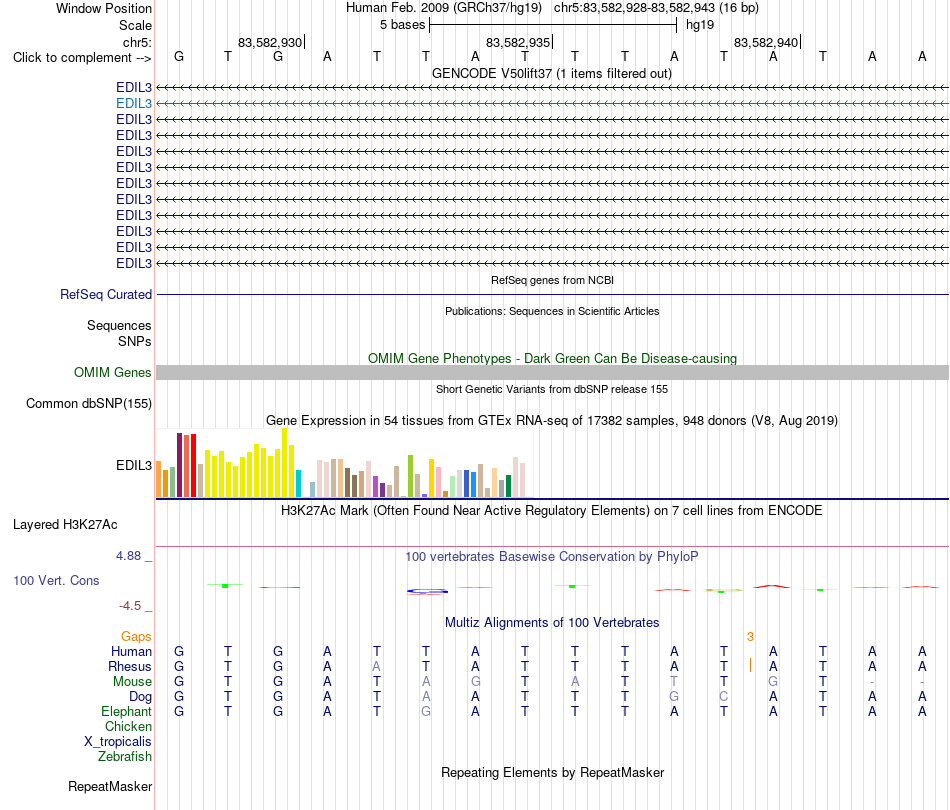Click the Sequences track label

click(x=119, y=325)
